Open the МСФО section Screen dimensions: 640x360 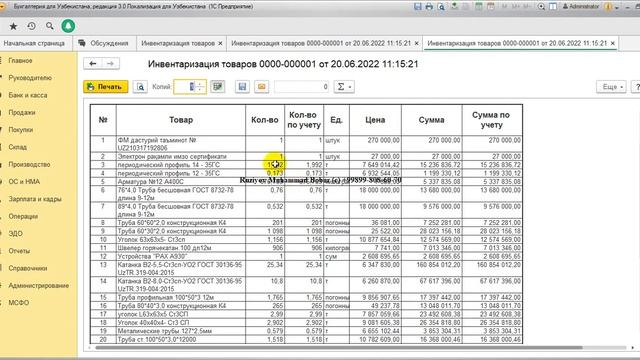tap(19, 303)
